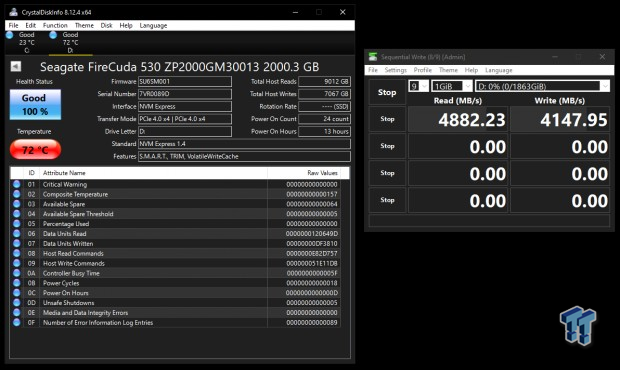Click the second row Stop button in CrystalDiskMark
The height and width of the screenshot is (370, 620).
tap(387, 146)
